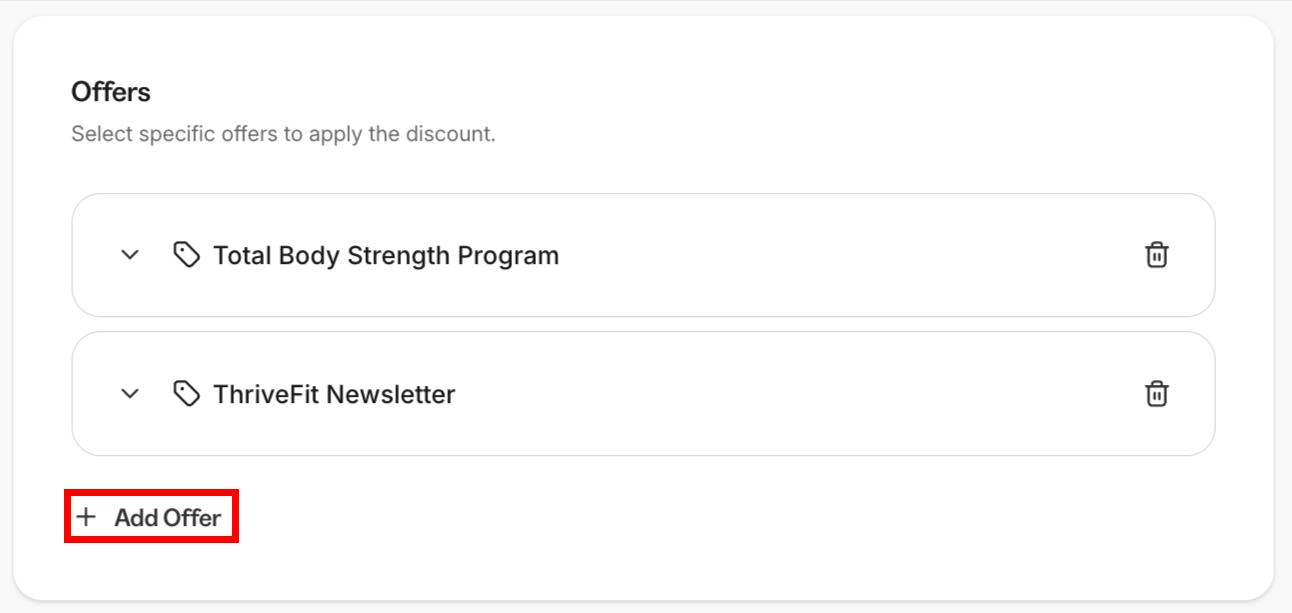Click the trash icon for ThriveFit Newsletter

point(1156,394)
